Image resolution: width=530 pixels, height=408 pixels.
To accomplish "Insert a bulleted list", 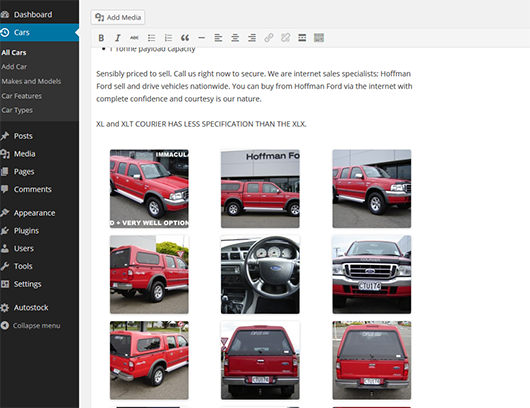I will tap(151, 38).
